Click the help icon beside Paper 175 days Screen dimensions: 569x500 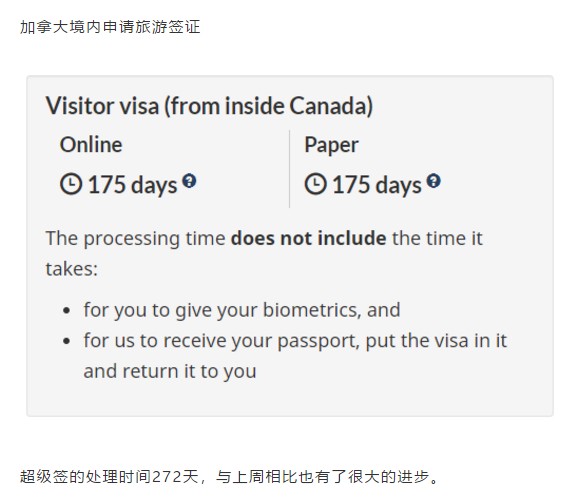point(434,180)
